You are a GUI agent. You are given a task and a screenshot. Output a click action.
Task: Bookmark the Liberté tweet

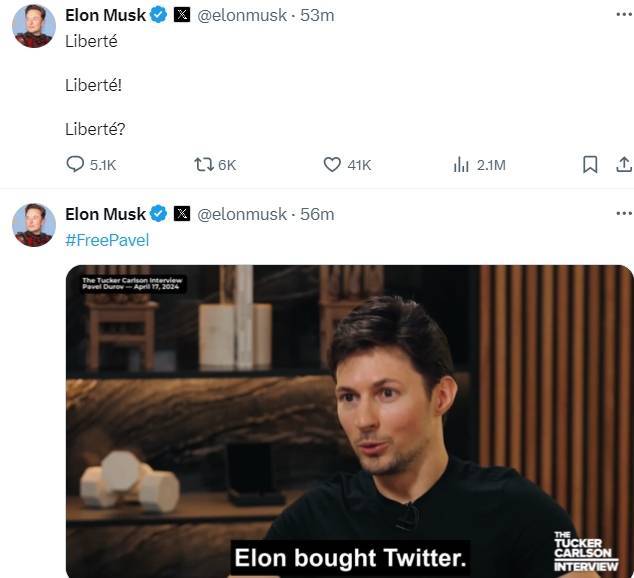590,165
